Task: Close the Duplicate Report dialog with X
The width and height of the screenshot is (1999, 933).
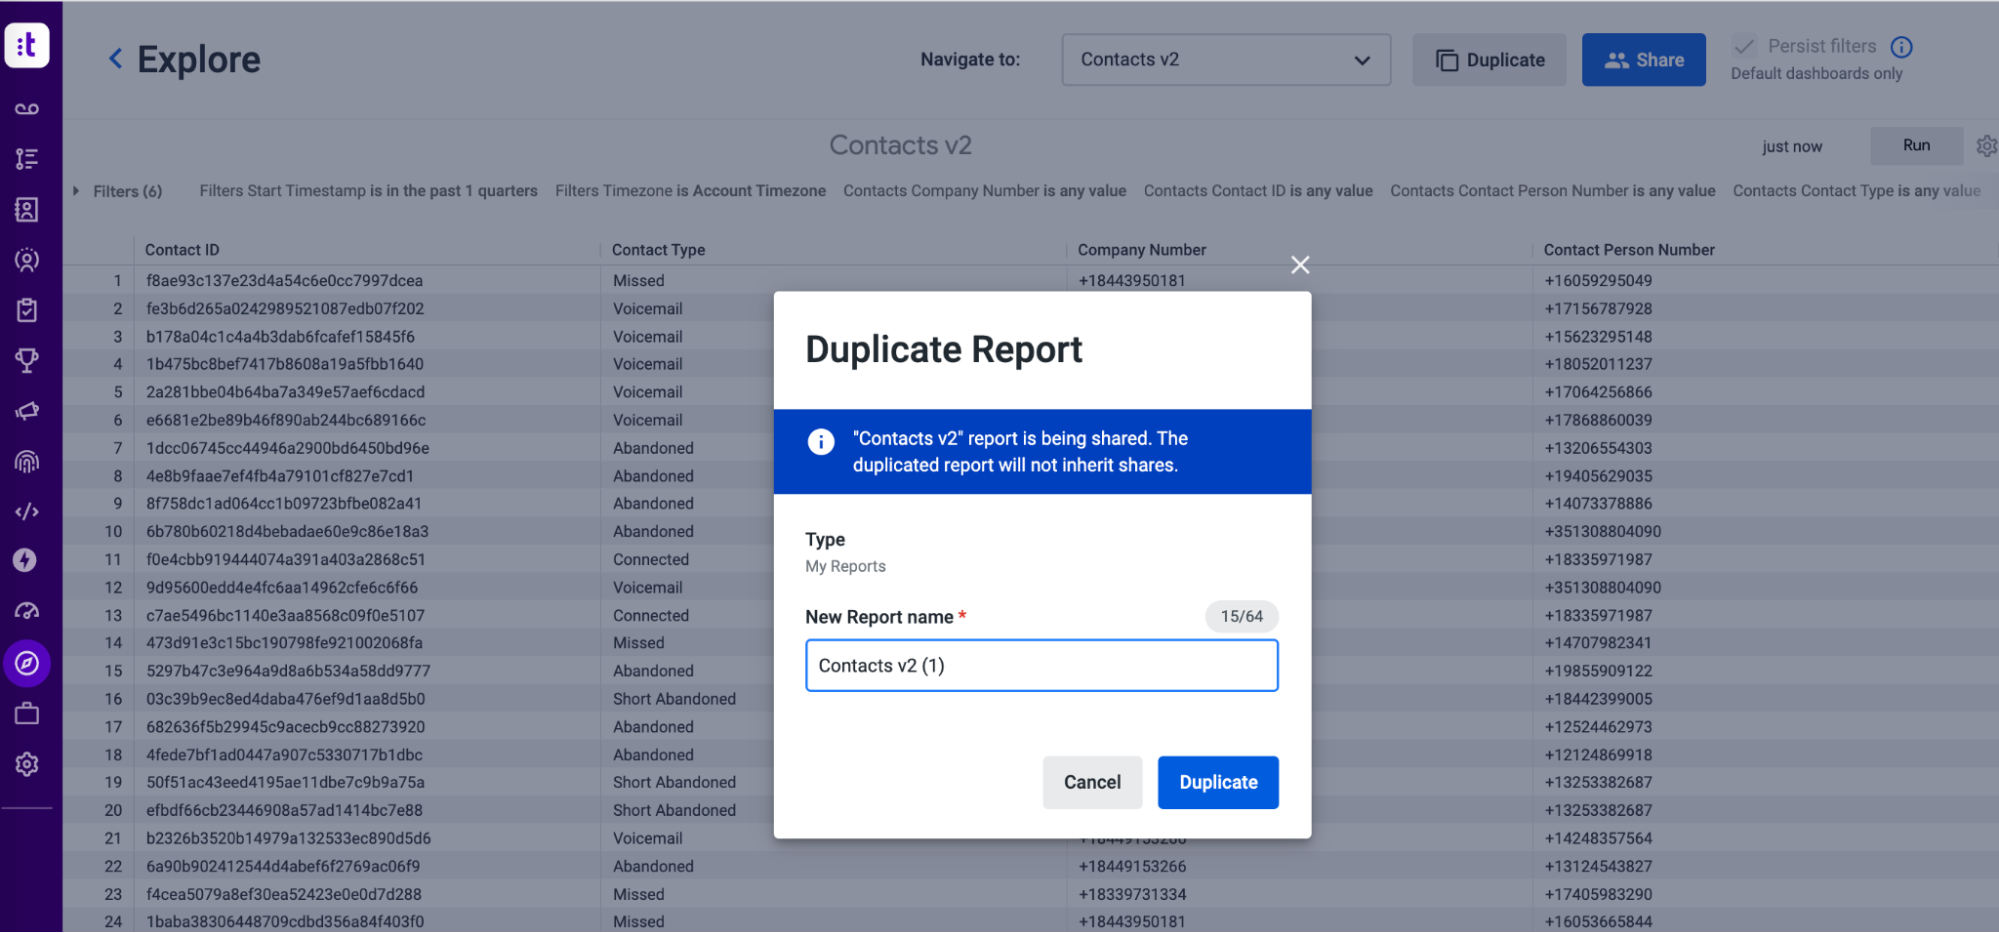Action: [x=1300, y=265]
